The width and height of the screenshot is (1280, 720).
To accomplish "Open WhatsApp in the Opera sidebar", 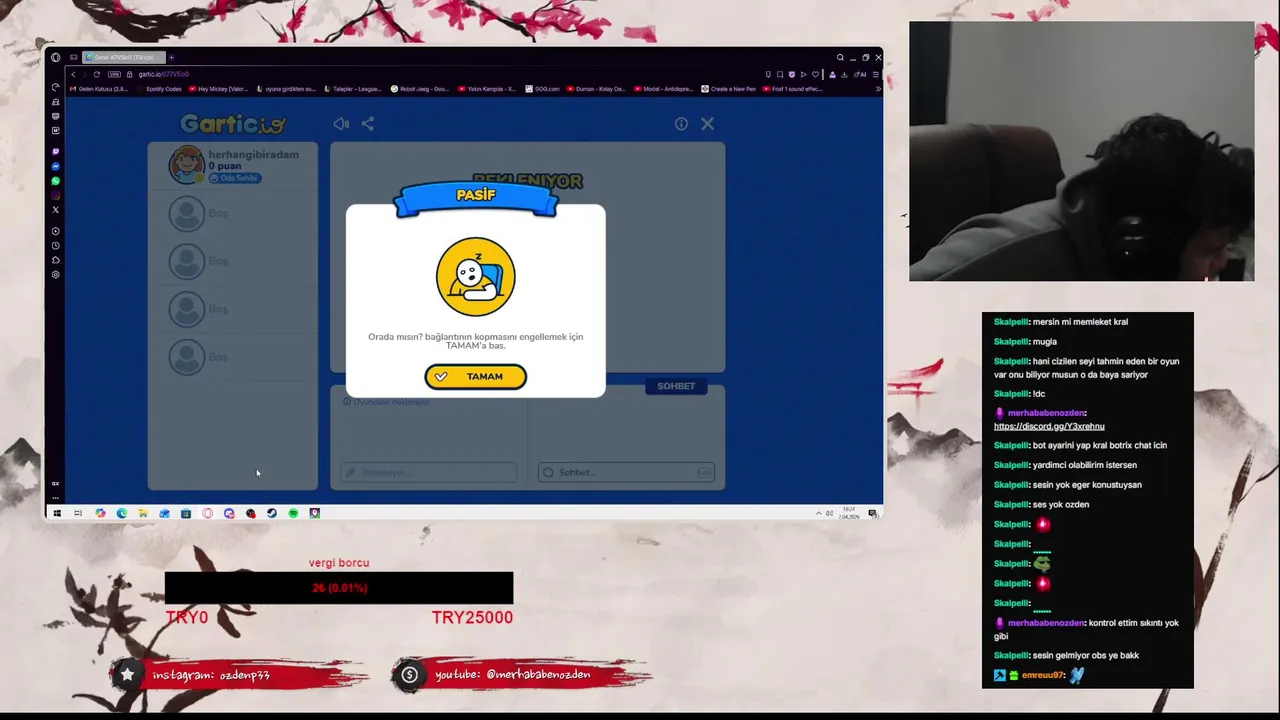I will click(56, 181).
